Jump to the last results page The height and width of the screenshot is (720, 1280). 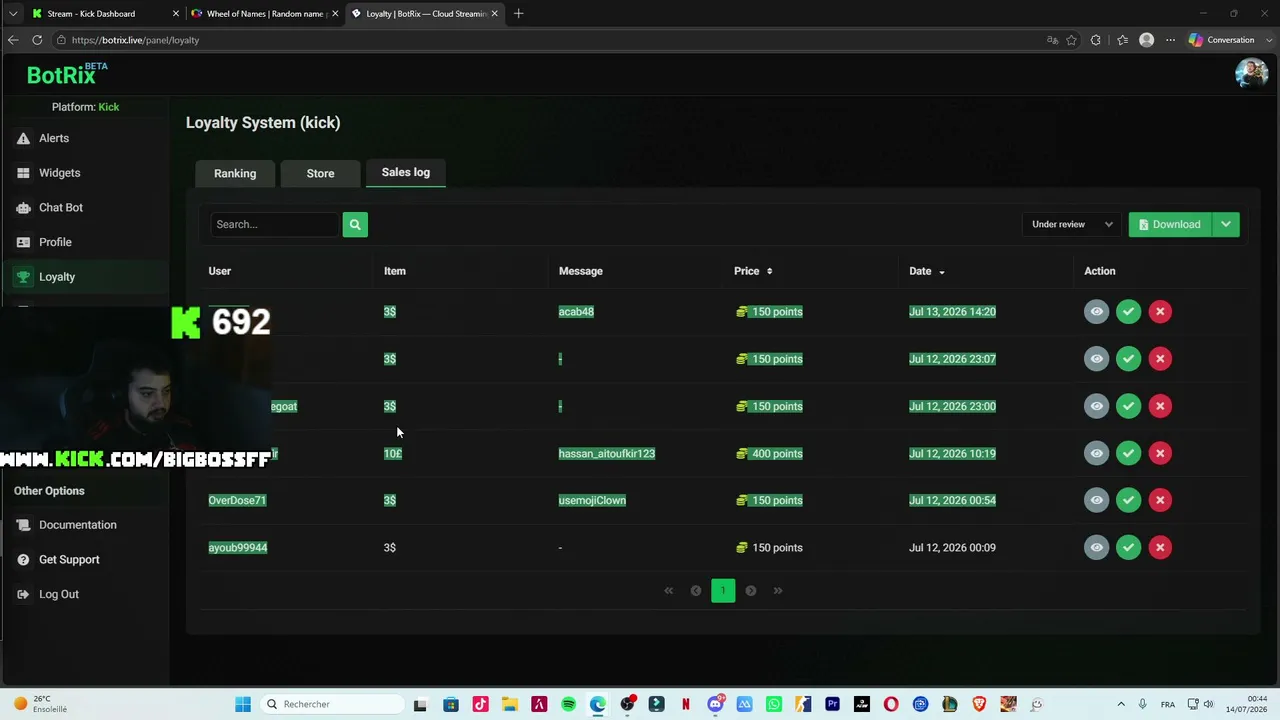tap(778, 591)
